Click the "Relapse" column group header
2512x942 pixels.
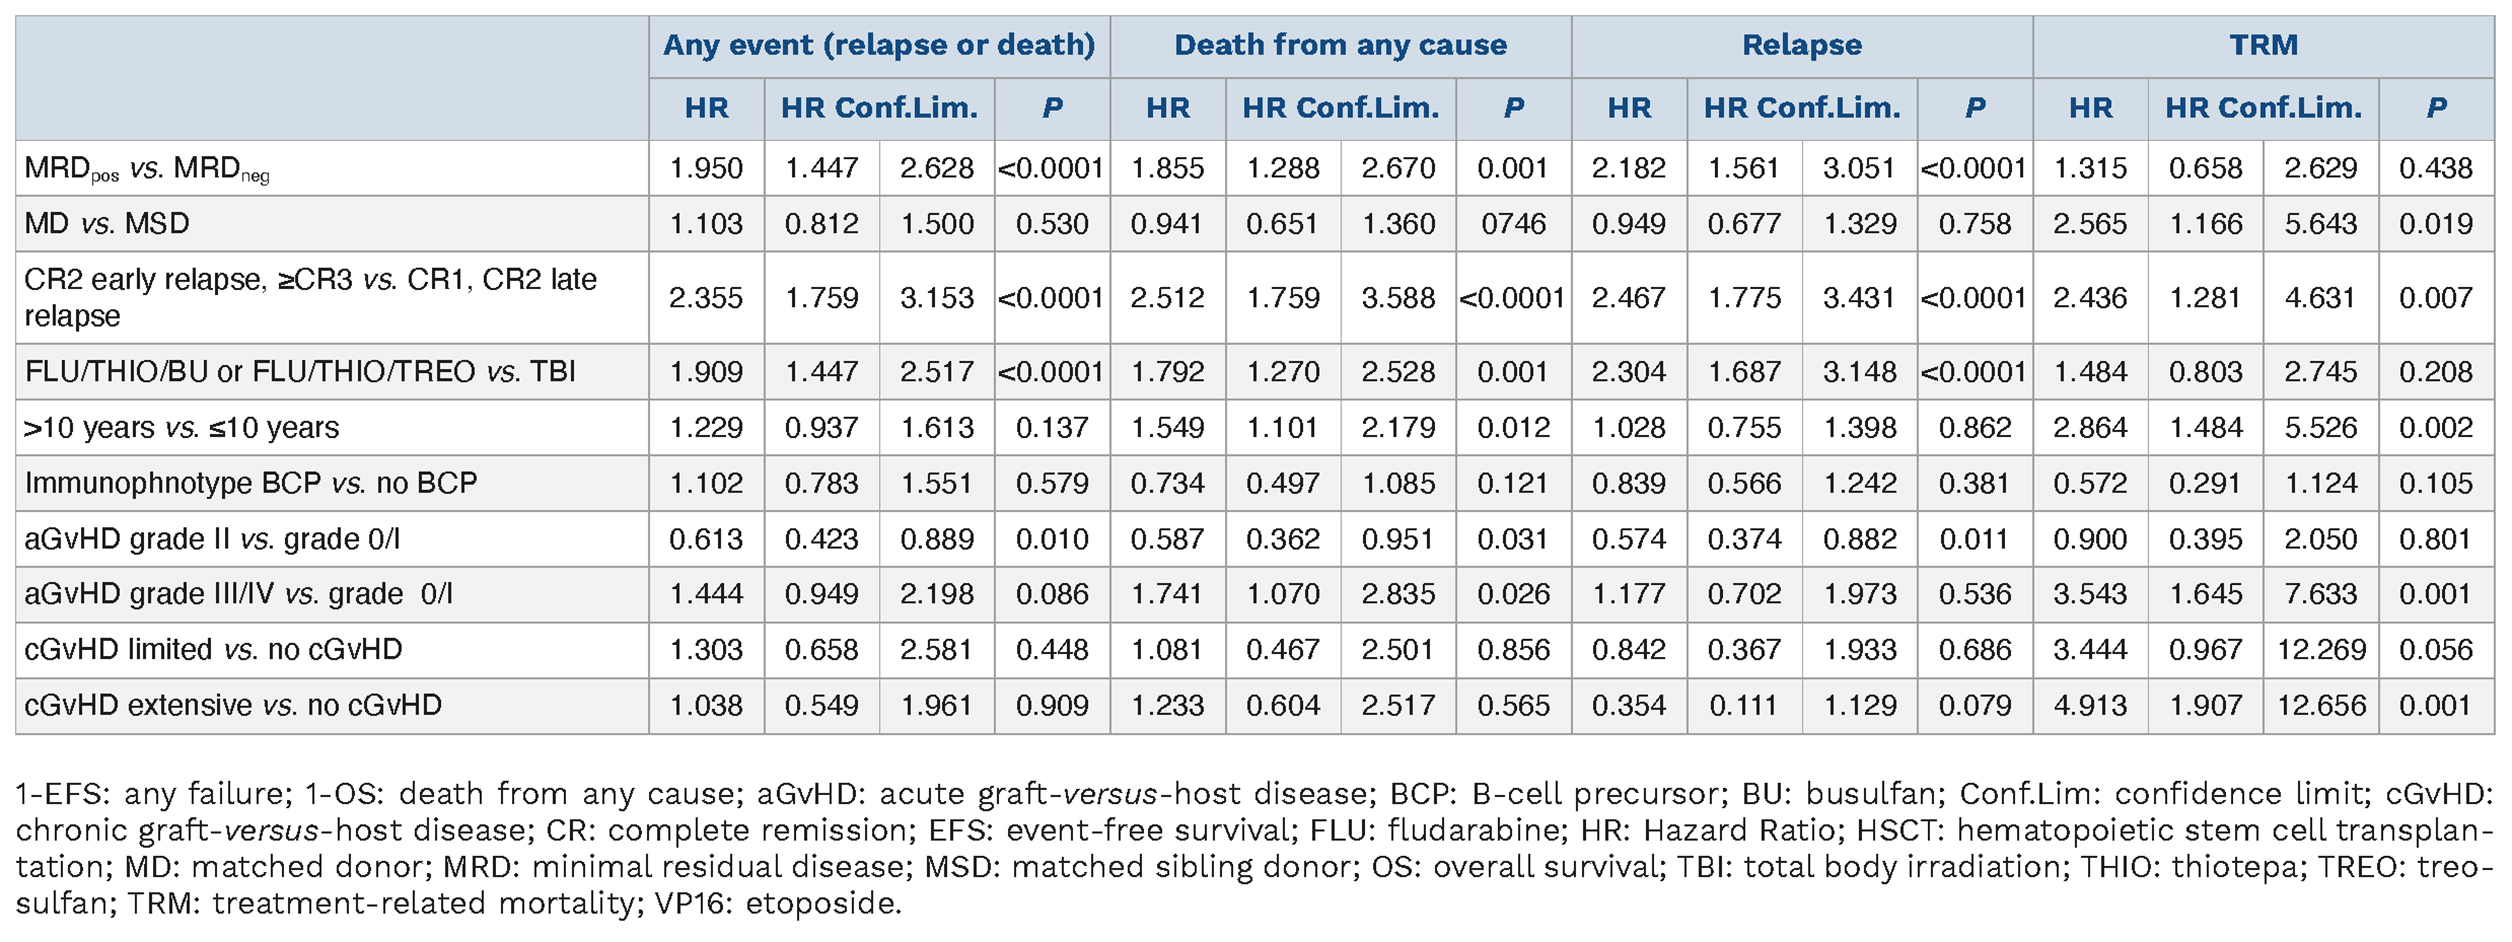[1801, 45]
